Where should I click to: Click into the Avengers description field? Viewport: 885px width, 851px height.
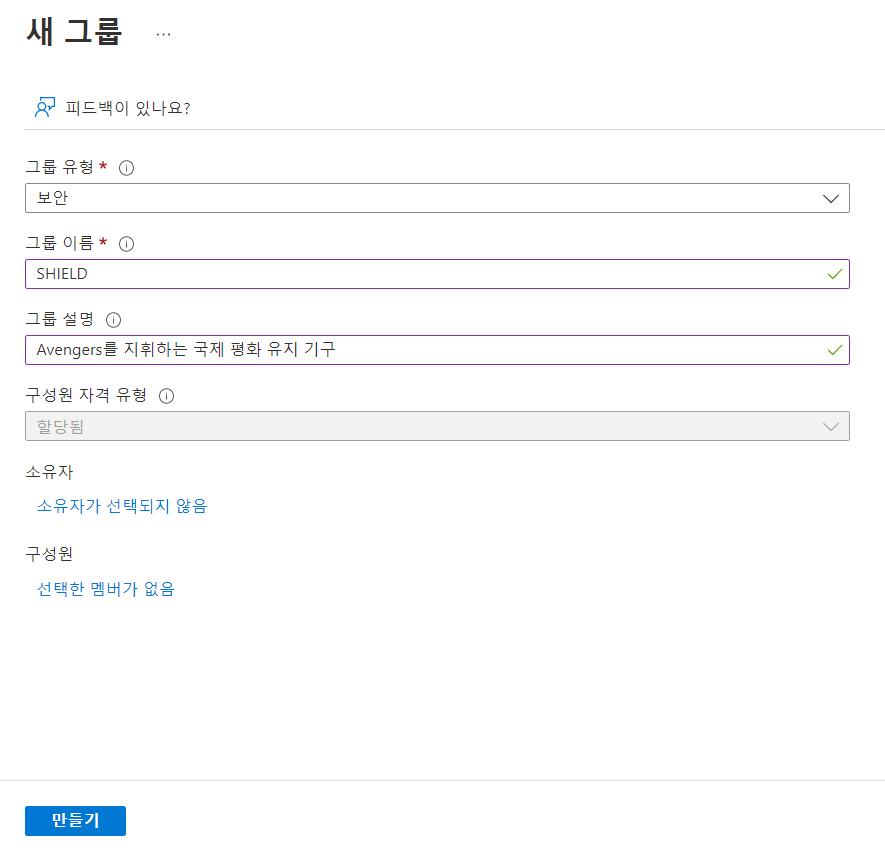[437, 350]
